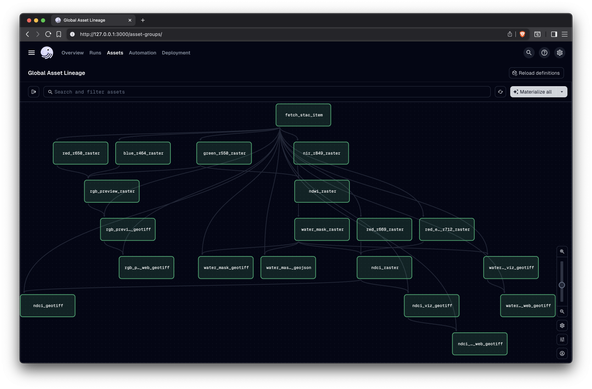Select the fetch_stac_item asset node

303,115
